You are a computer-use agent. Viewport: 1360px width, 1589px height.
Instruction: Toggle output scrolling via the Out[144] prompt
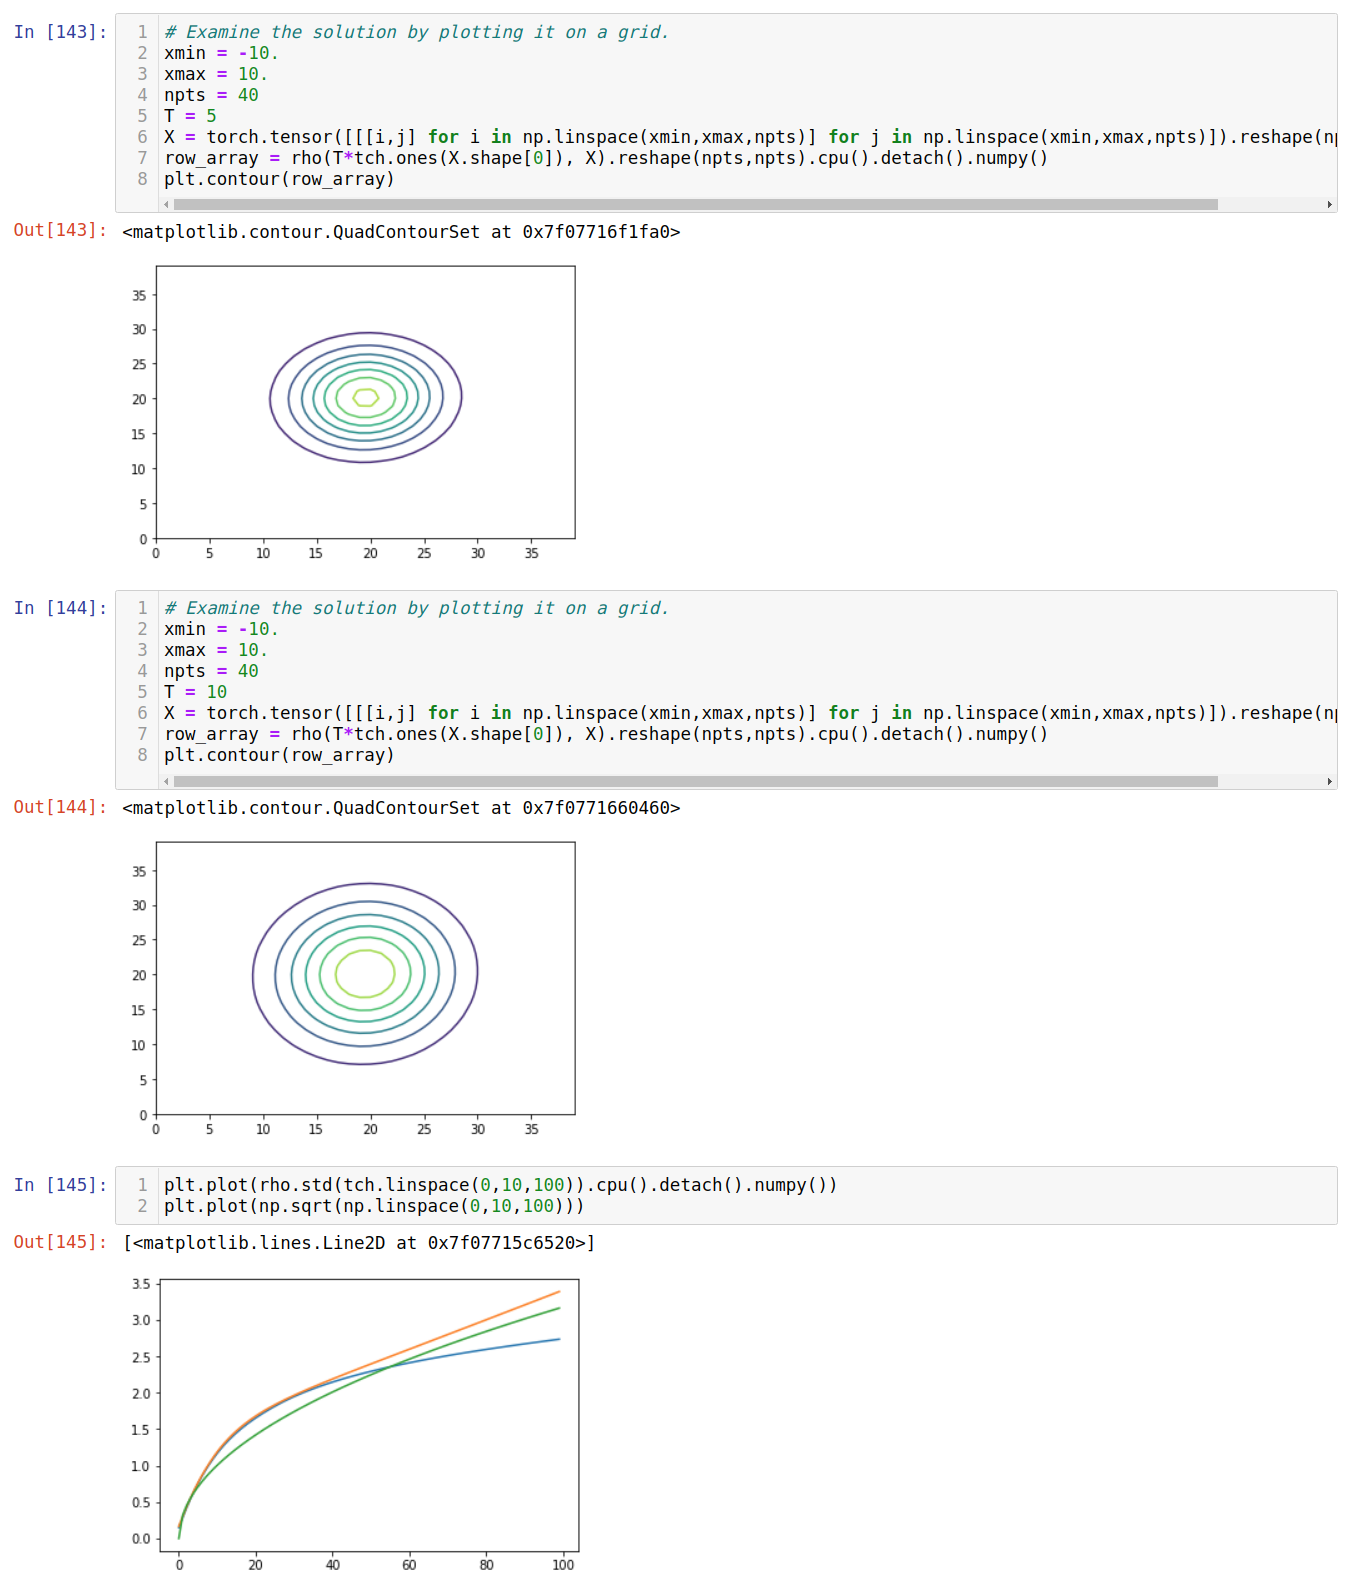[x=60, y=807]
